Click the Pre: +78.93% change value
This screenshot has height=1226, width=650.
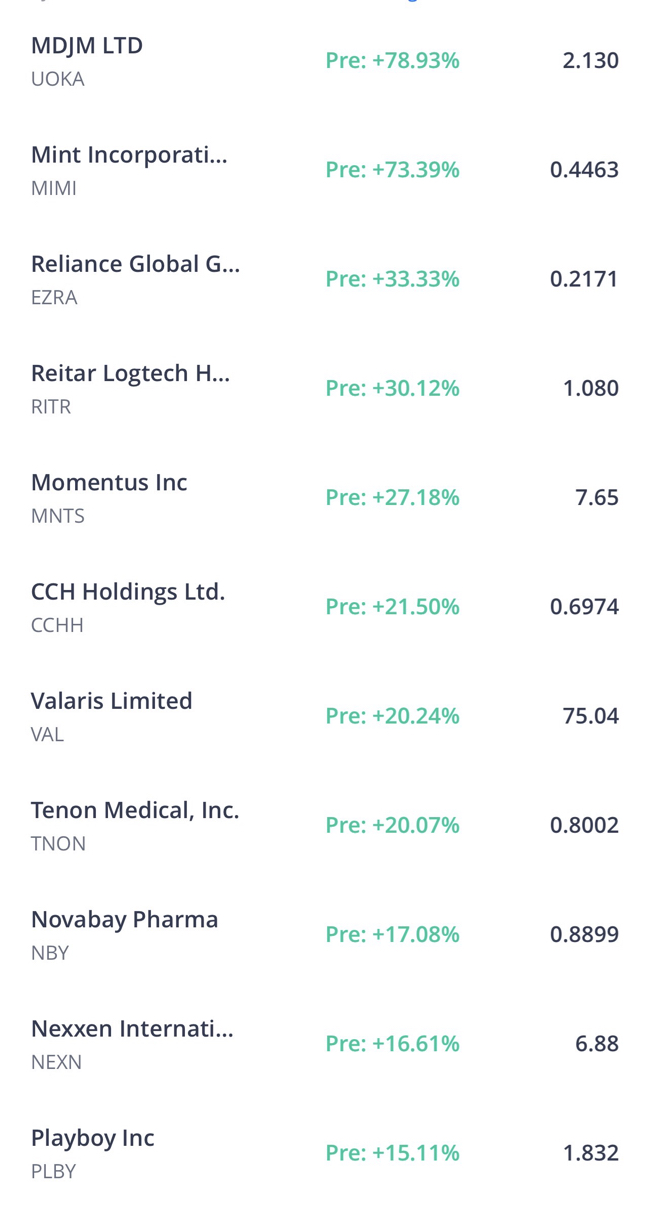click(392, 61)
